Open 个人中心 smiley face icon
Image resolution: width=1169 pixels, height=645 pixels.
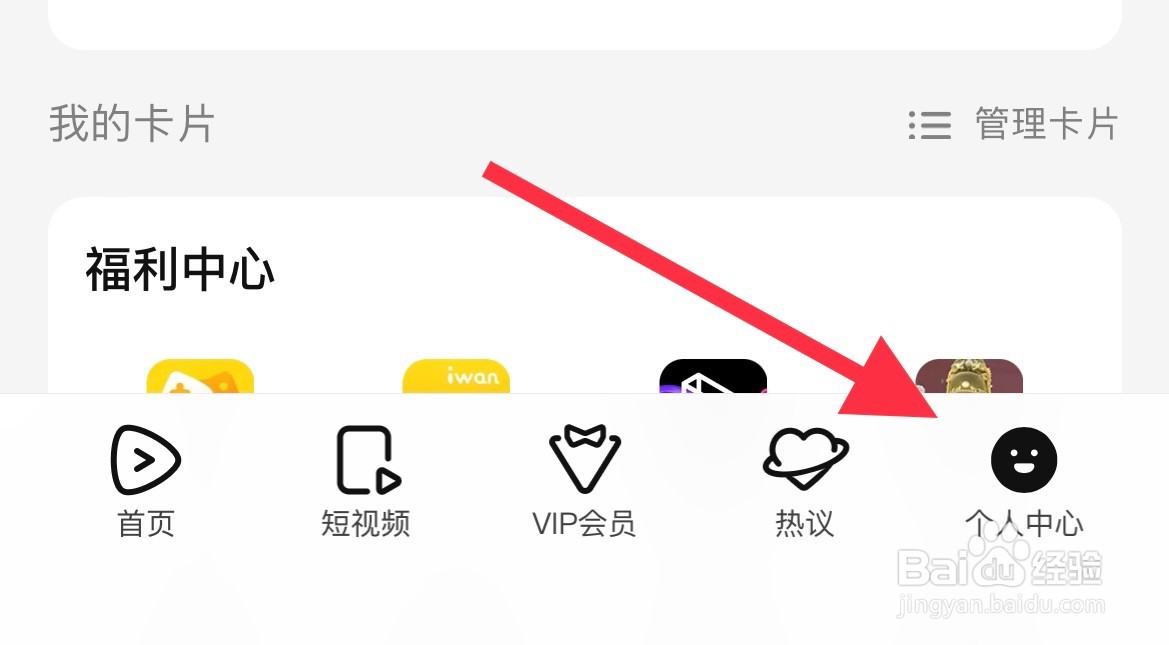tap(1024, 459)
